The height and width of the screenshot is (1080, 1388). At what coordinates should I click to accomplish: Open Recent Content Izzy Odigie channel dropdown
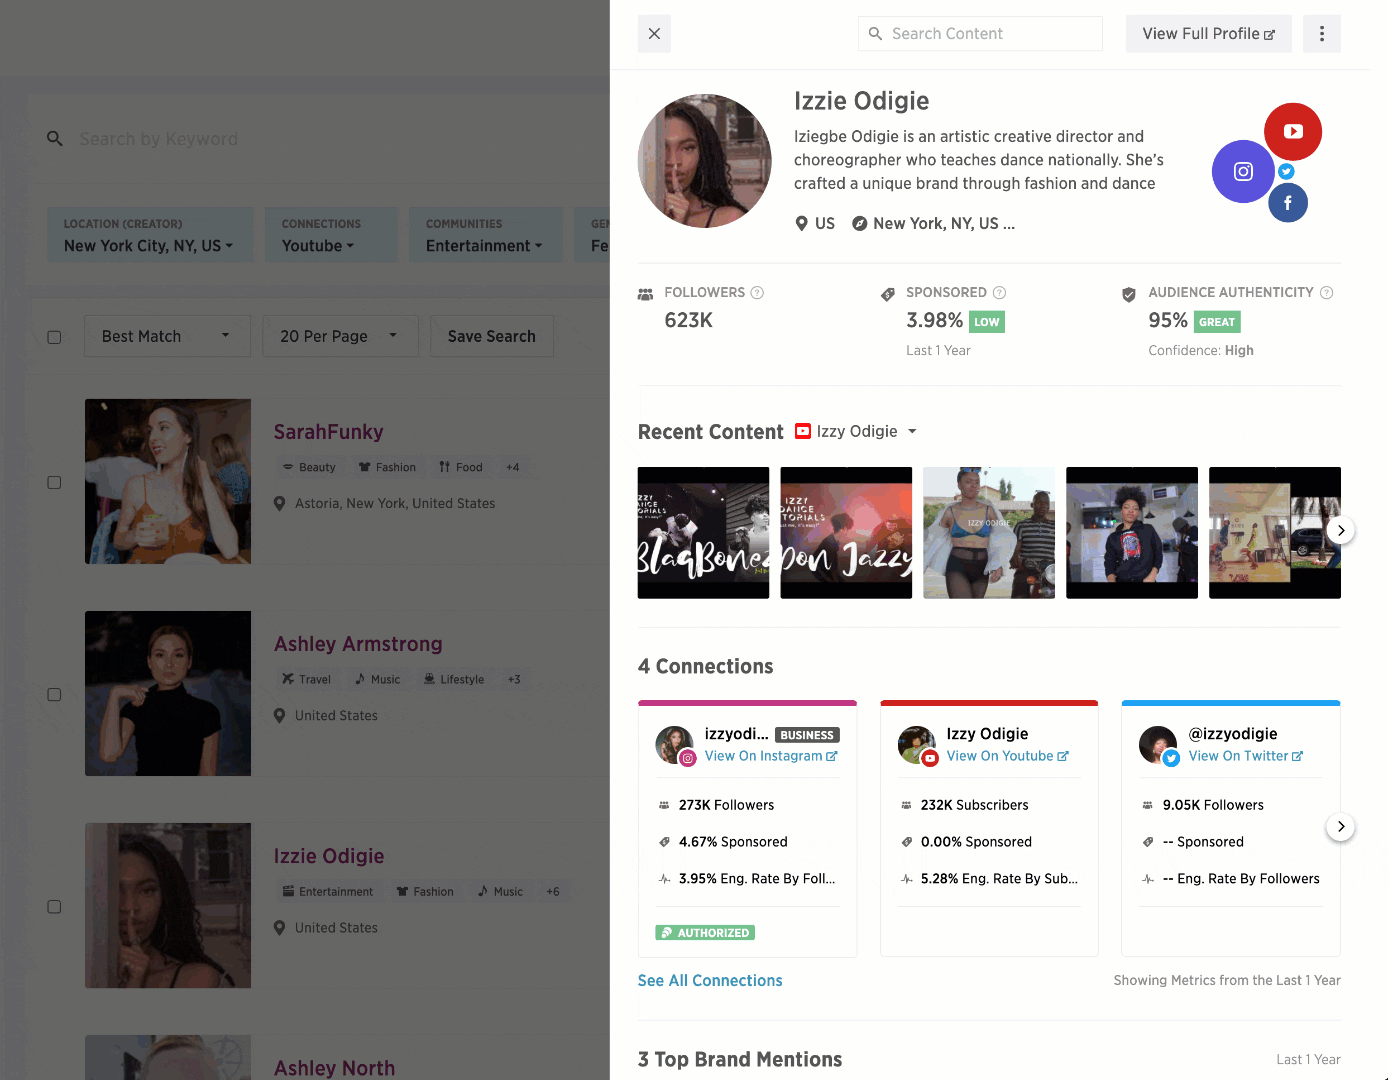(856, 431)
